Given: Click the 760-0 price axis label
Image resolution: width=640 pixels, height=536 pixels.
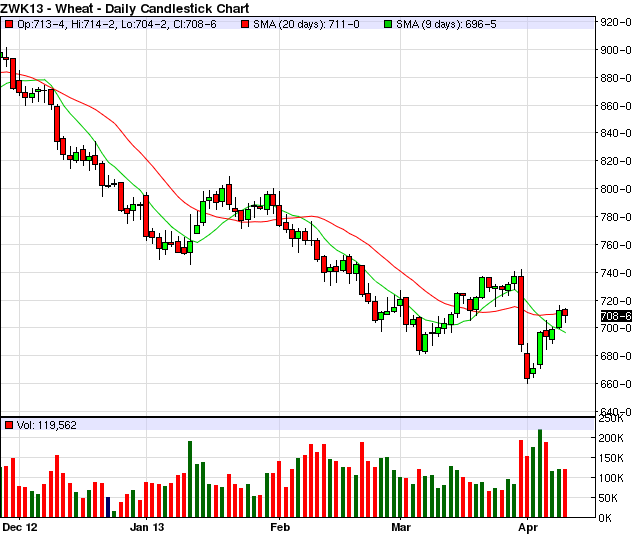Looking at the screenshot, I should coord(616,245).
